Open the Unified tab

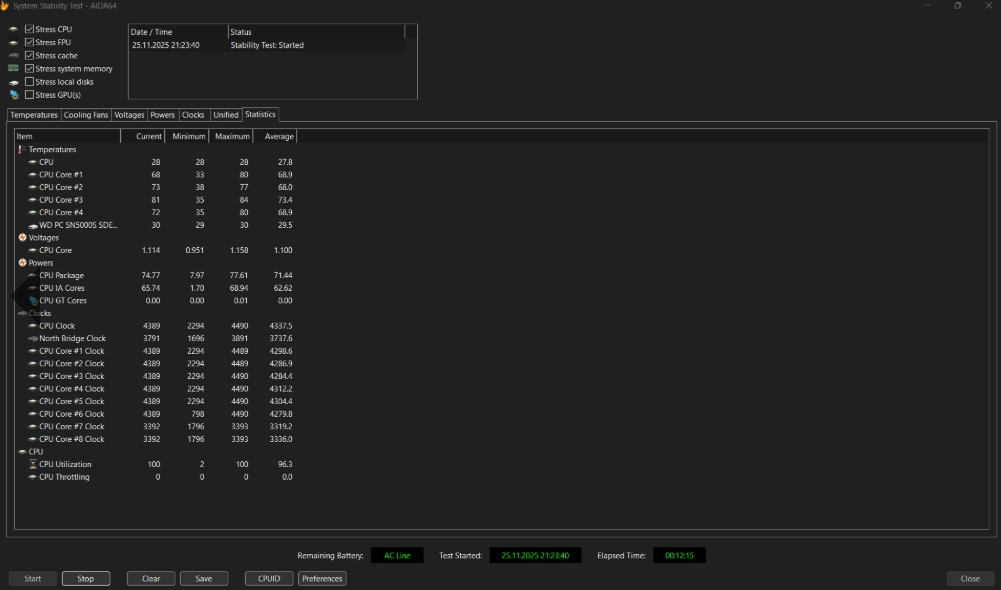(x=225, y=115)
